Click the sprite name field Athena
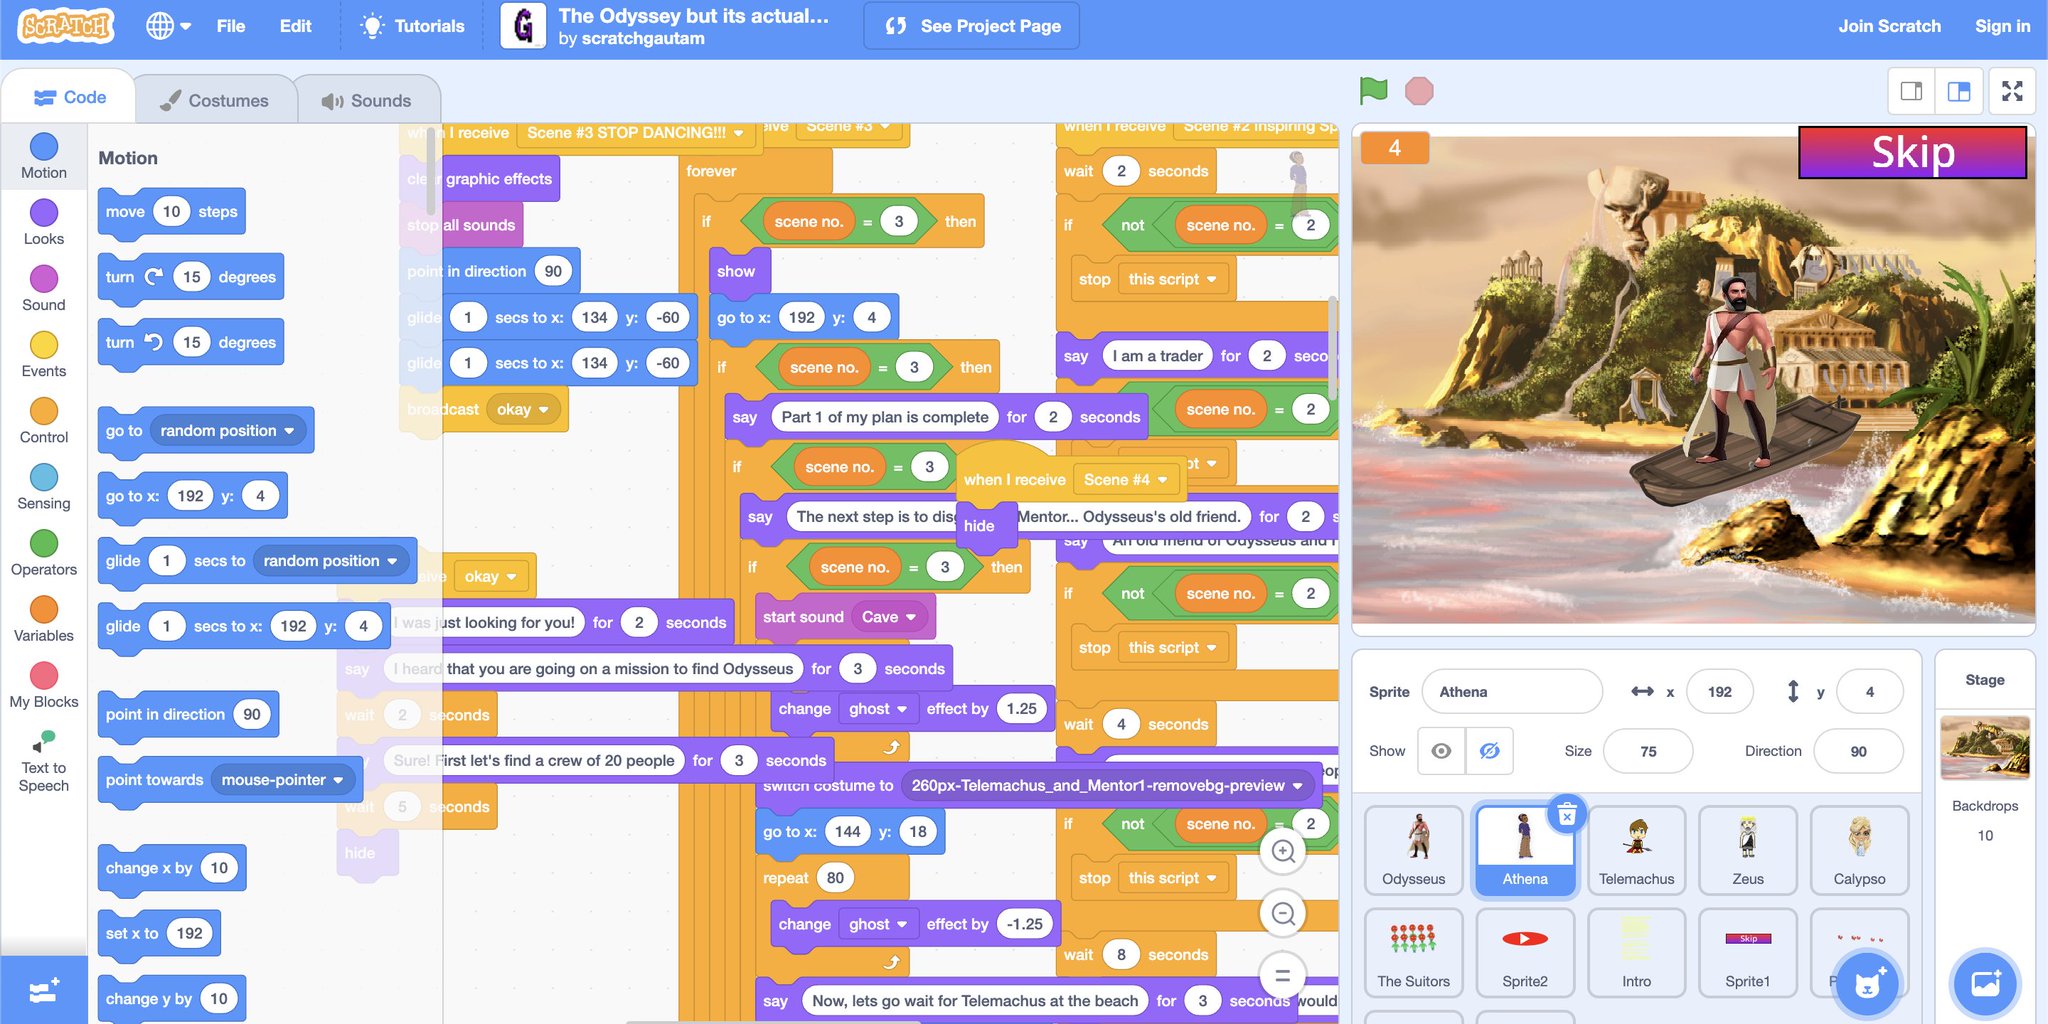This screenshot has height=1024, width=2048. pos(1511,692)
